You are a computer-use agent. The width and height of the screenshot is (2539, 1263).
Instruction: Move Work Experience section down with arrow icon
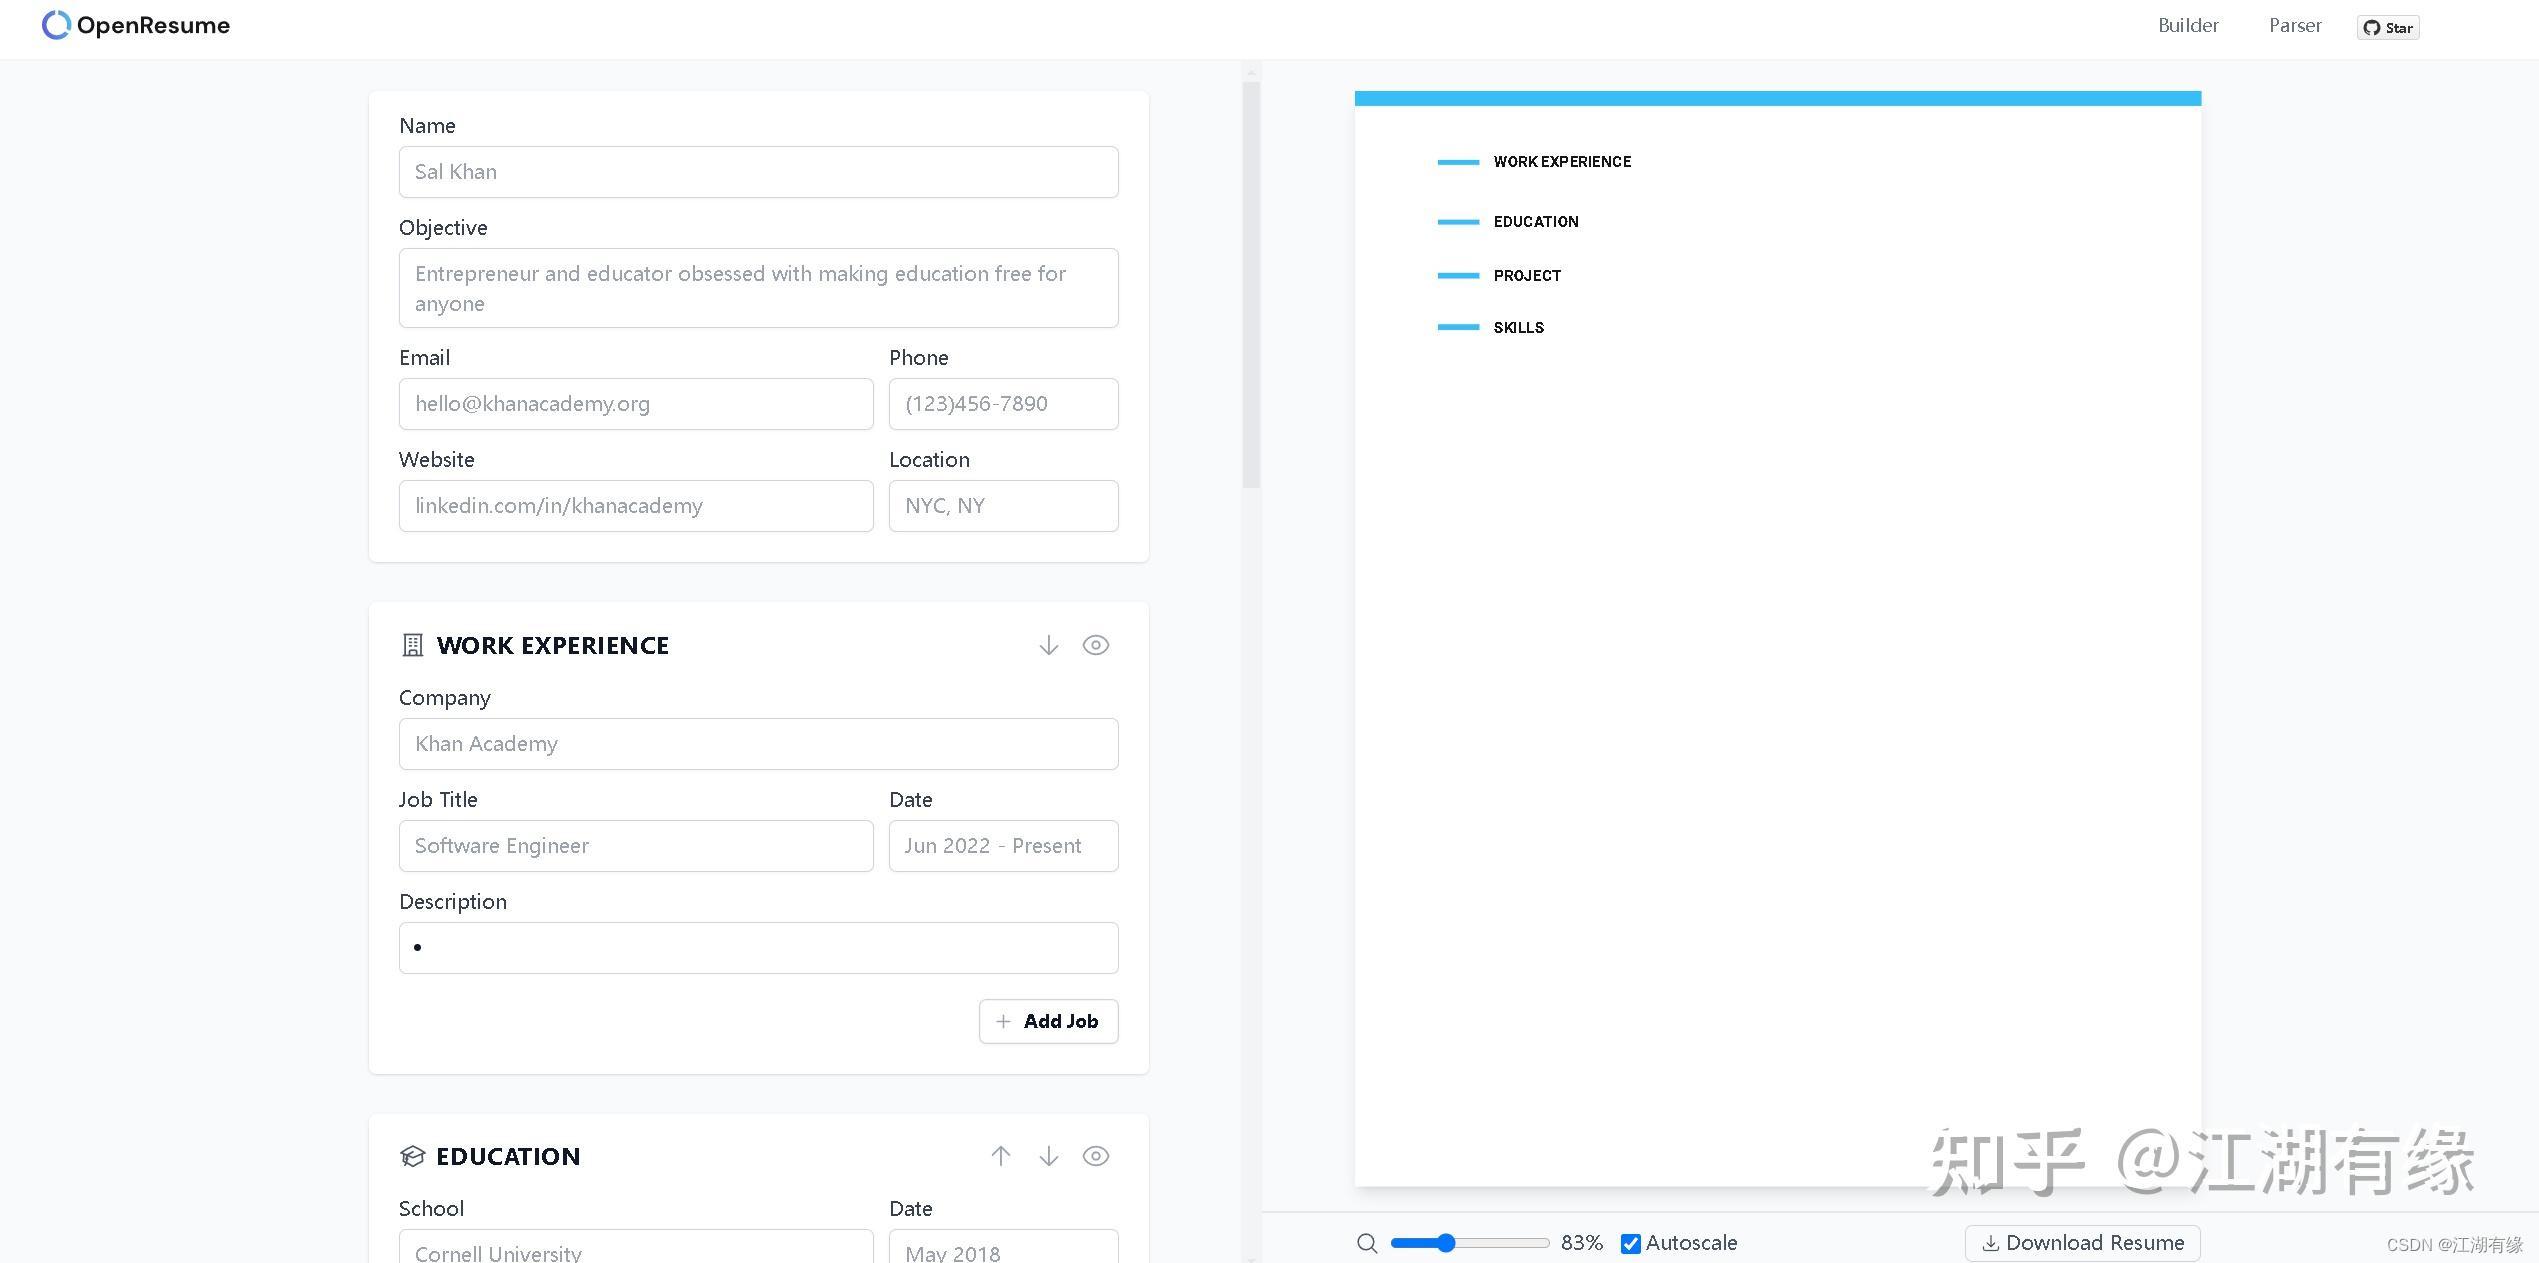point(1048,645)
